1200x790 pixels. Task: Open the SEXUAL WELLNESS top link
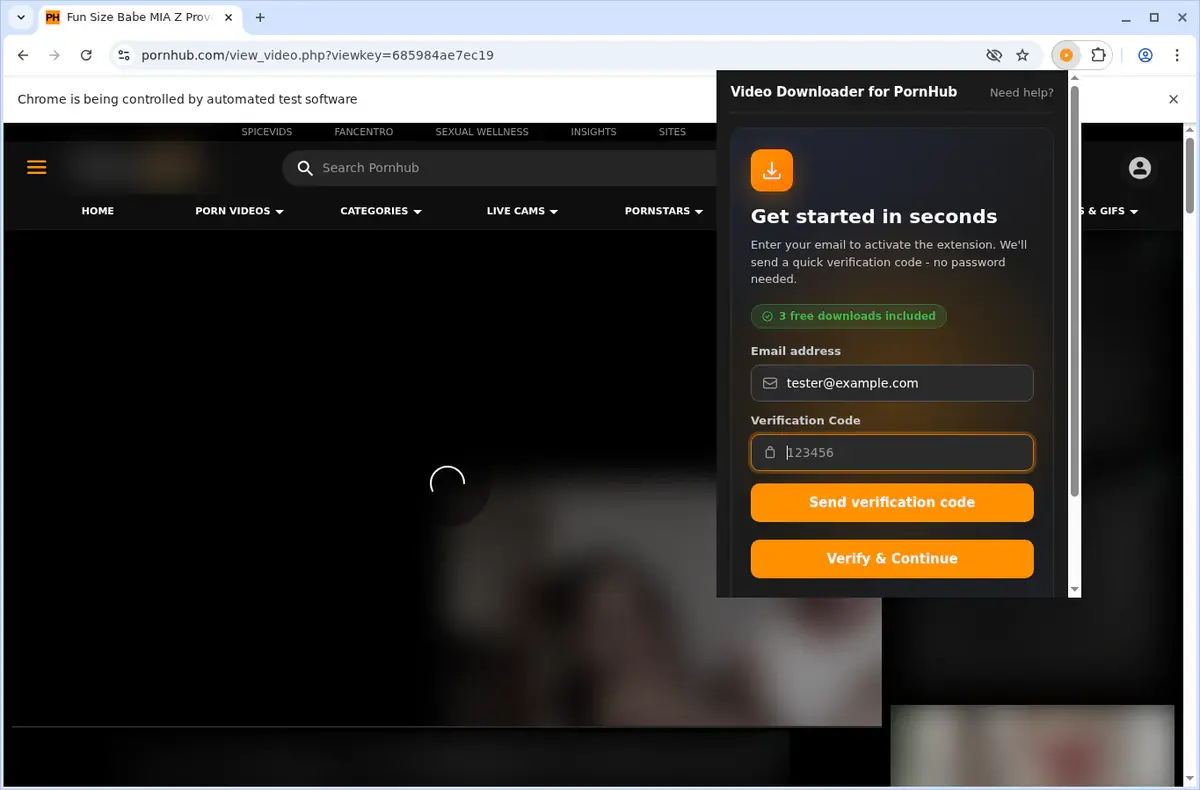click(x=482, y=132)
